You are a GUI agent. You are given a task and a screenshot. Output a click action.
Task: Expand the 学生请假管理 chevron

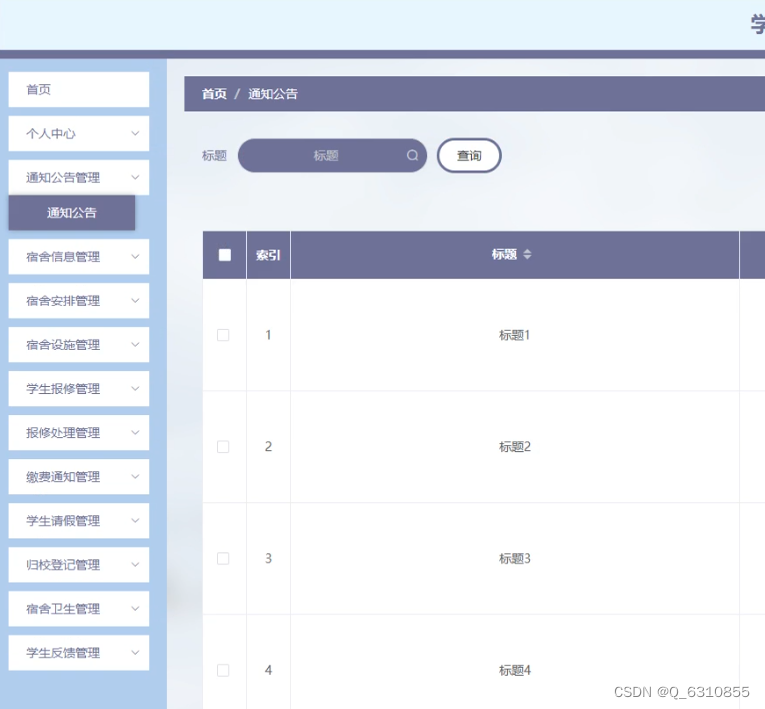[135, 521]
